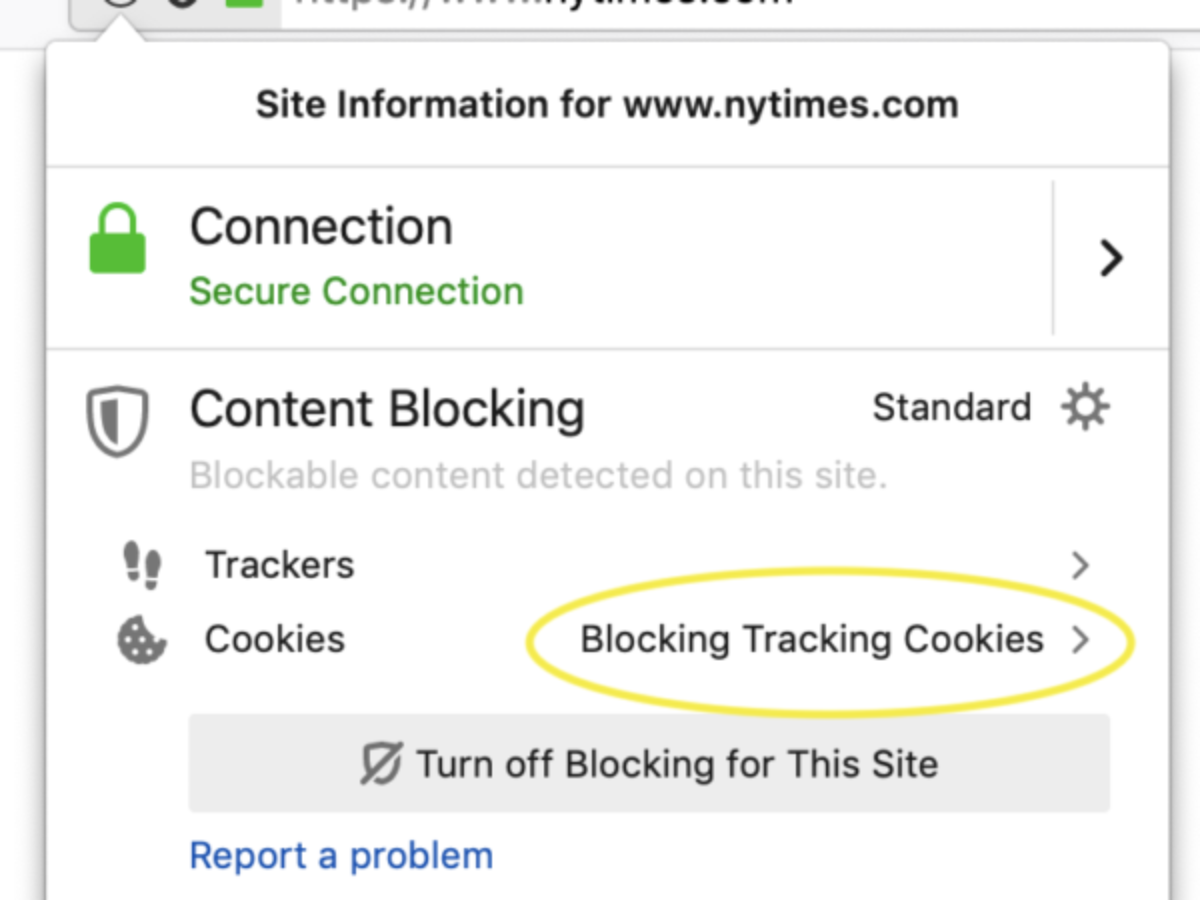Toggle blocking off for nytimes.com

tap(650, 763)
